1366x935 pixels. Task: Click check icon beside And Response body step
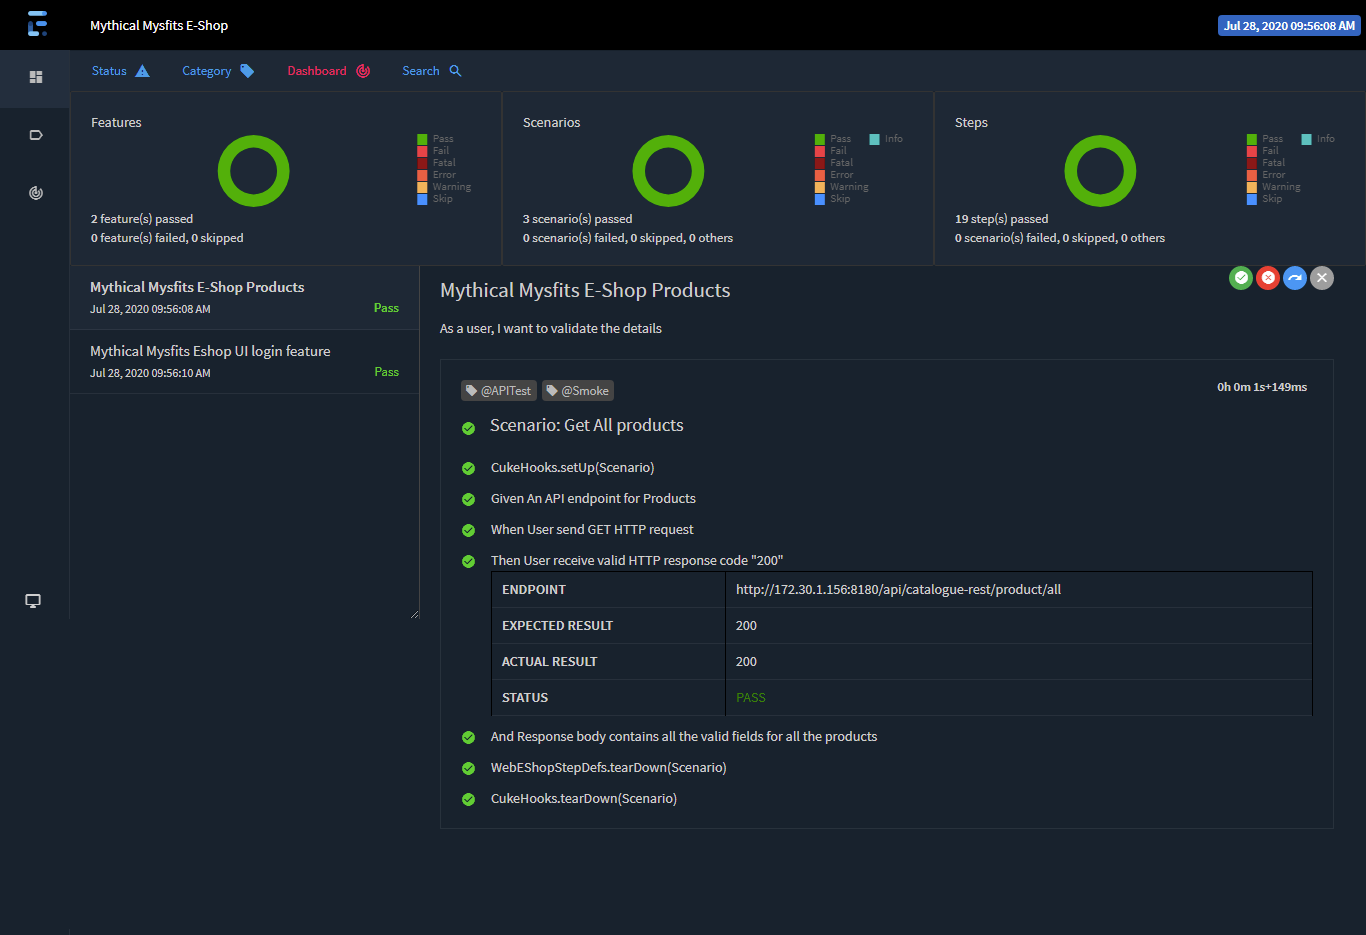click(x=468, y=737)
